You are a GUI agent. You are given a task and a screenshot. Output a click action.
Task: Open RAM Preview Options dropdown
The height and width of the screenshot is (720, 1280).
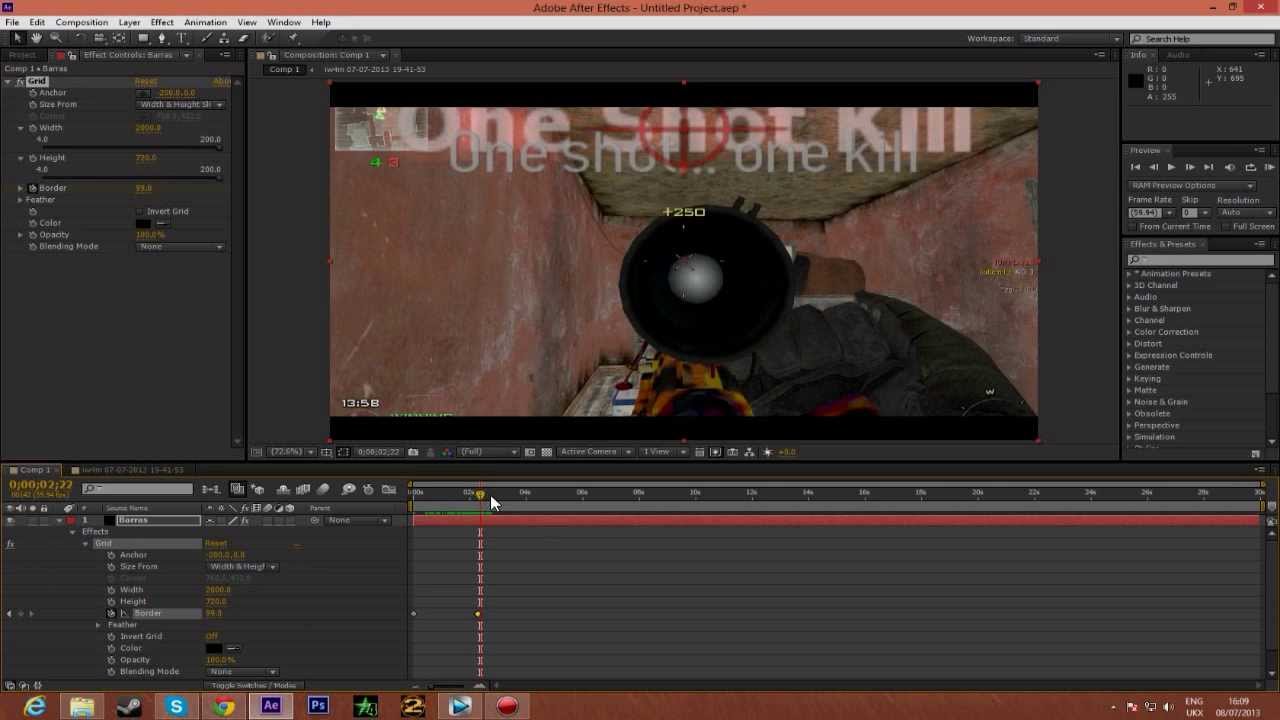[1192, 186]
